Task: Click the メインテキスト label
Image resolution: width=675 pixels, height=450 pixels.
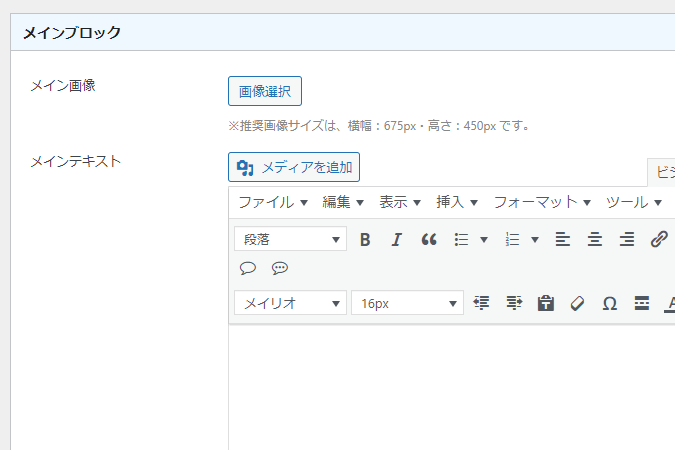Action: click(x=75, y=161)
